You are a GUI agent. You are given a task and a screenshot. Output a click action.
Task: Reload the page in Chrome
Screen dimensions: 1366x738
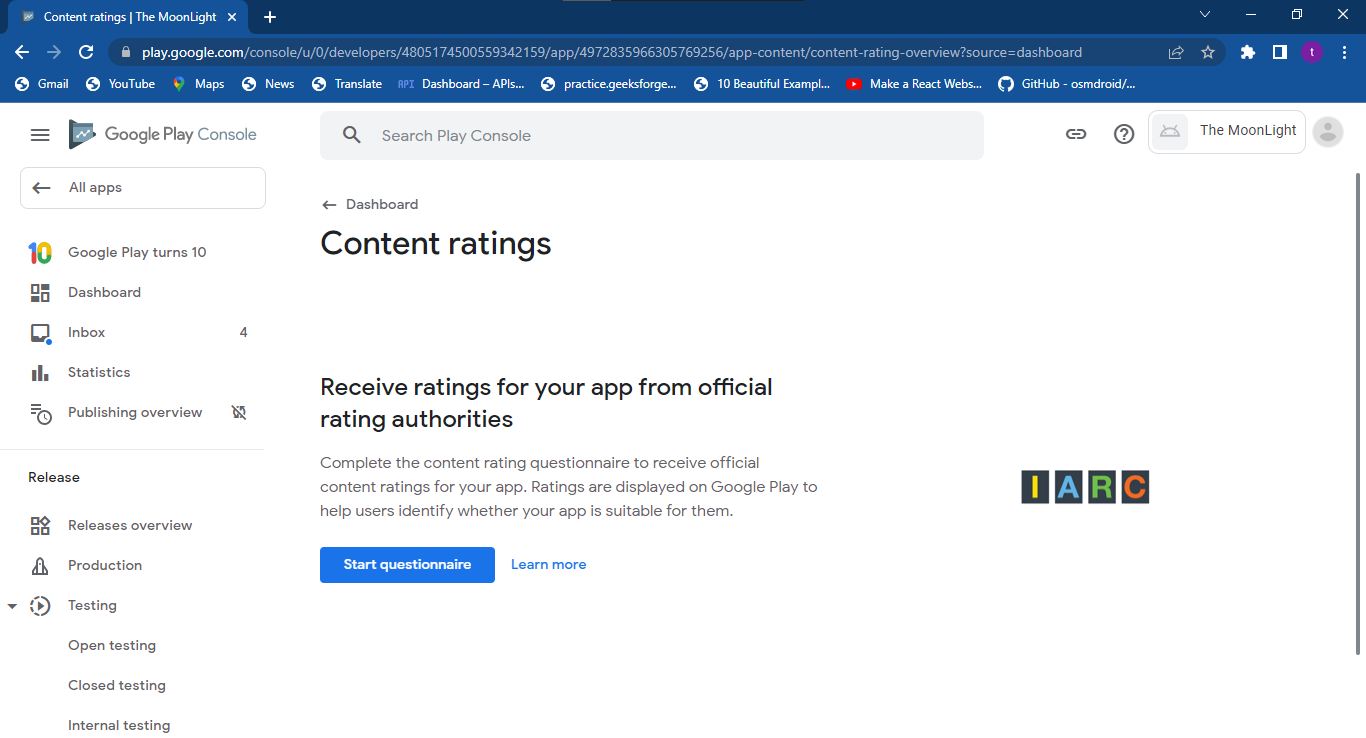(86, 52)
